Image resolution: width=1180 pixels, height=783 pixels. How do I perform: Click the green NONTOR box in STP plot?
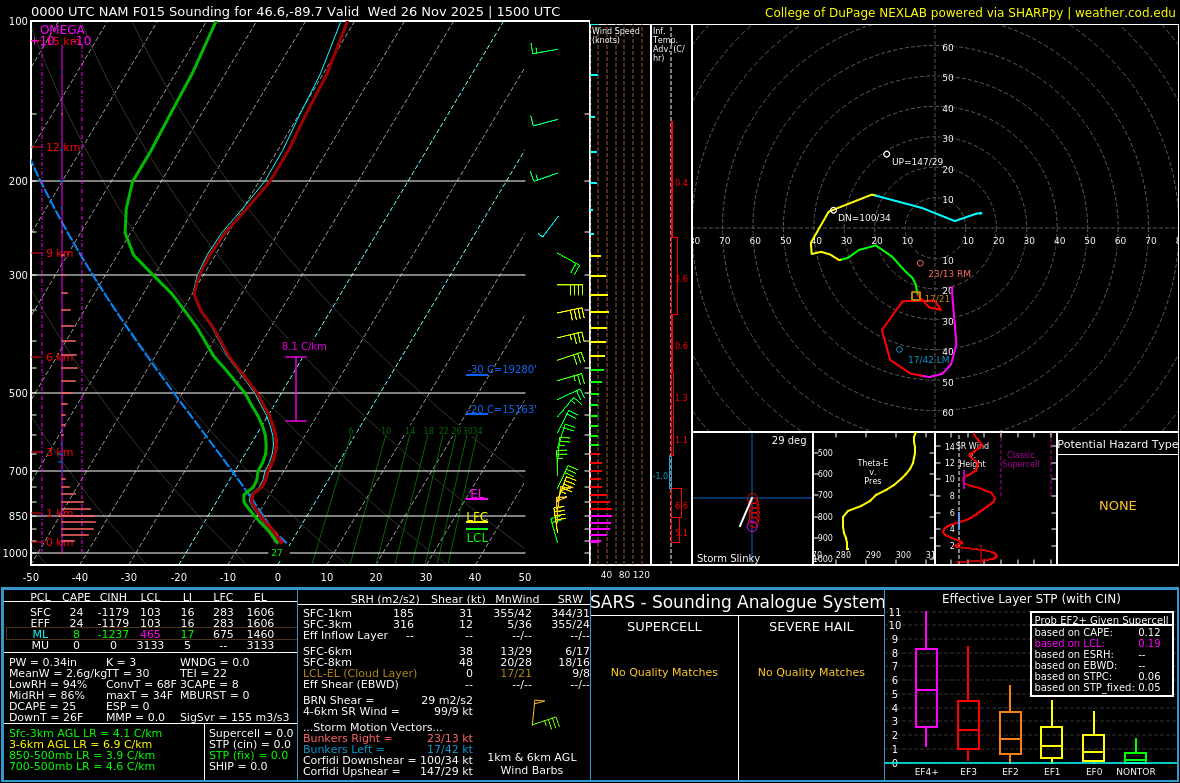click(1136, 757)
